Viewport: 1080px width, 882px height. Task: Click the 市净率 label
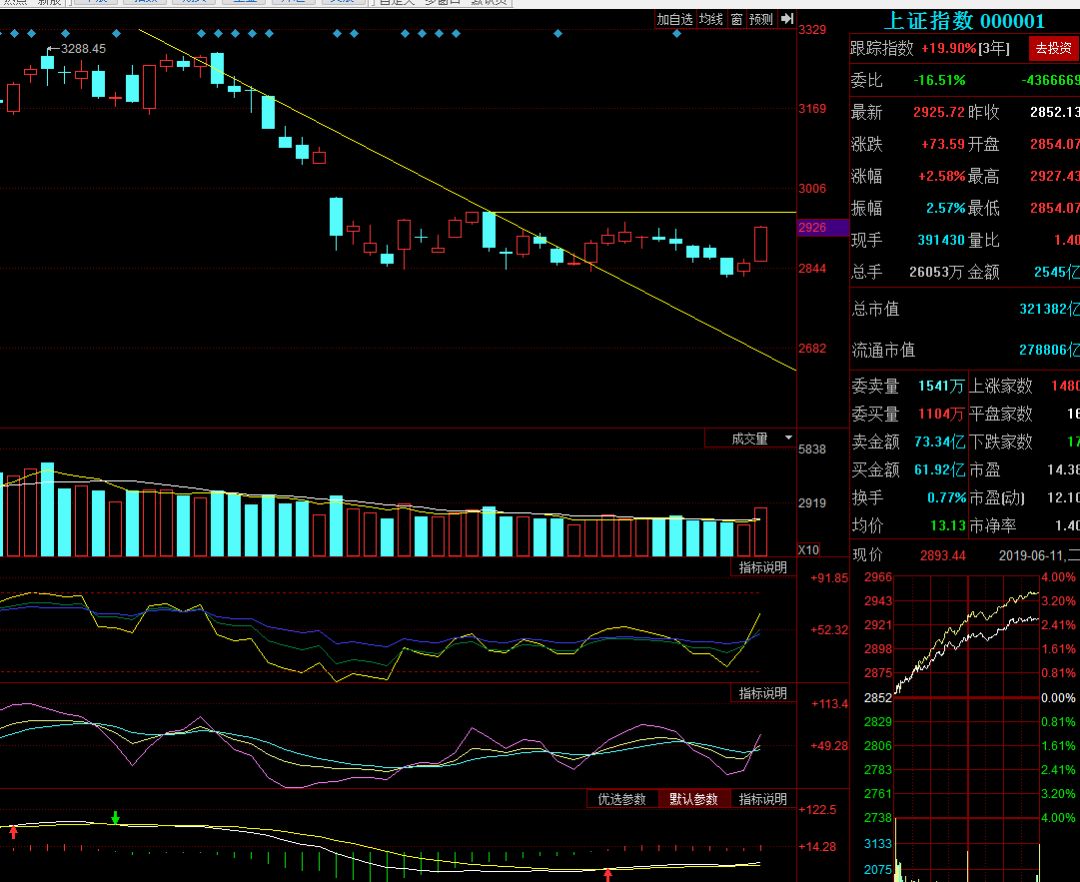(x=993, y=526)
